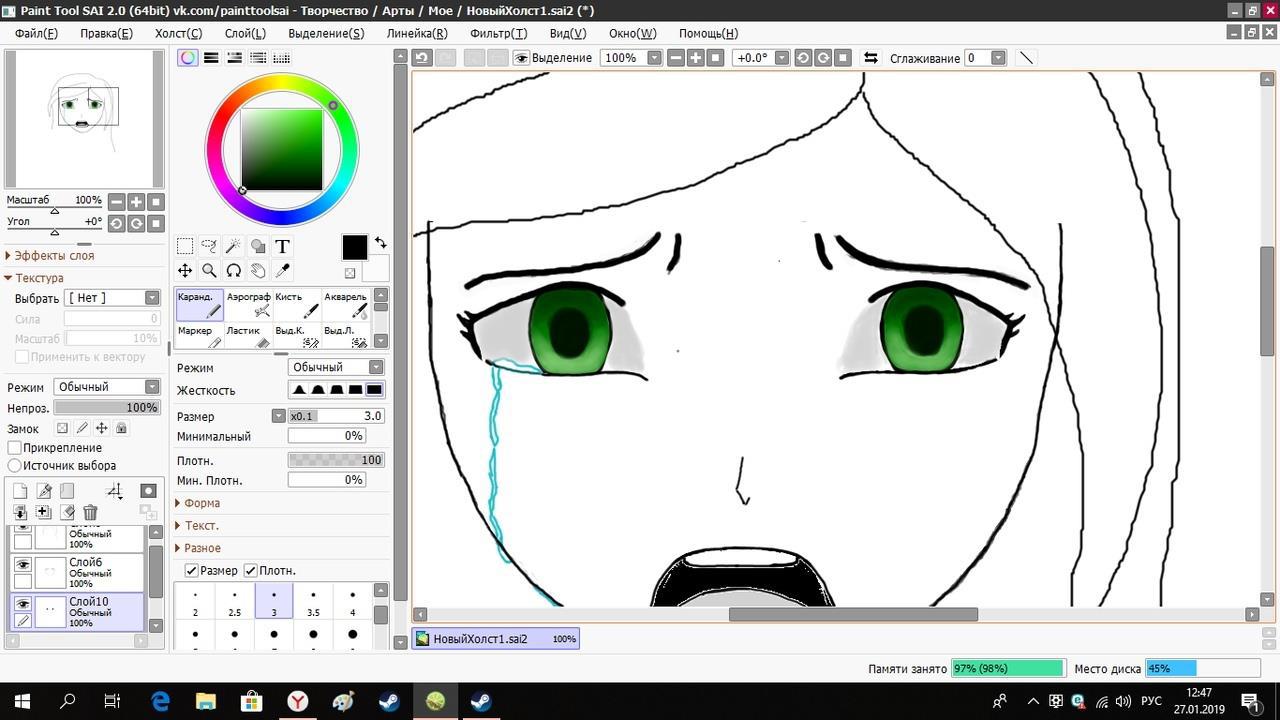1280x720 pixels.
Task: Select the Magic Wand tool
Action: pos(233,246)
